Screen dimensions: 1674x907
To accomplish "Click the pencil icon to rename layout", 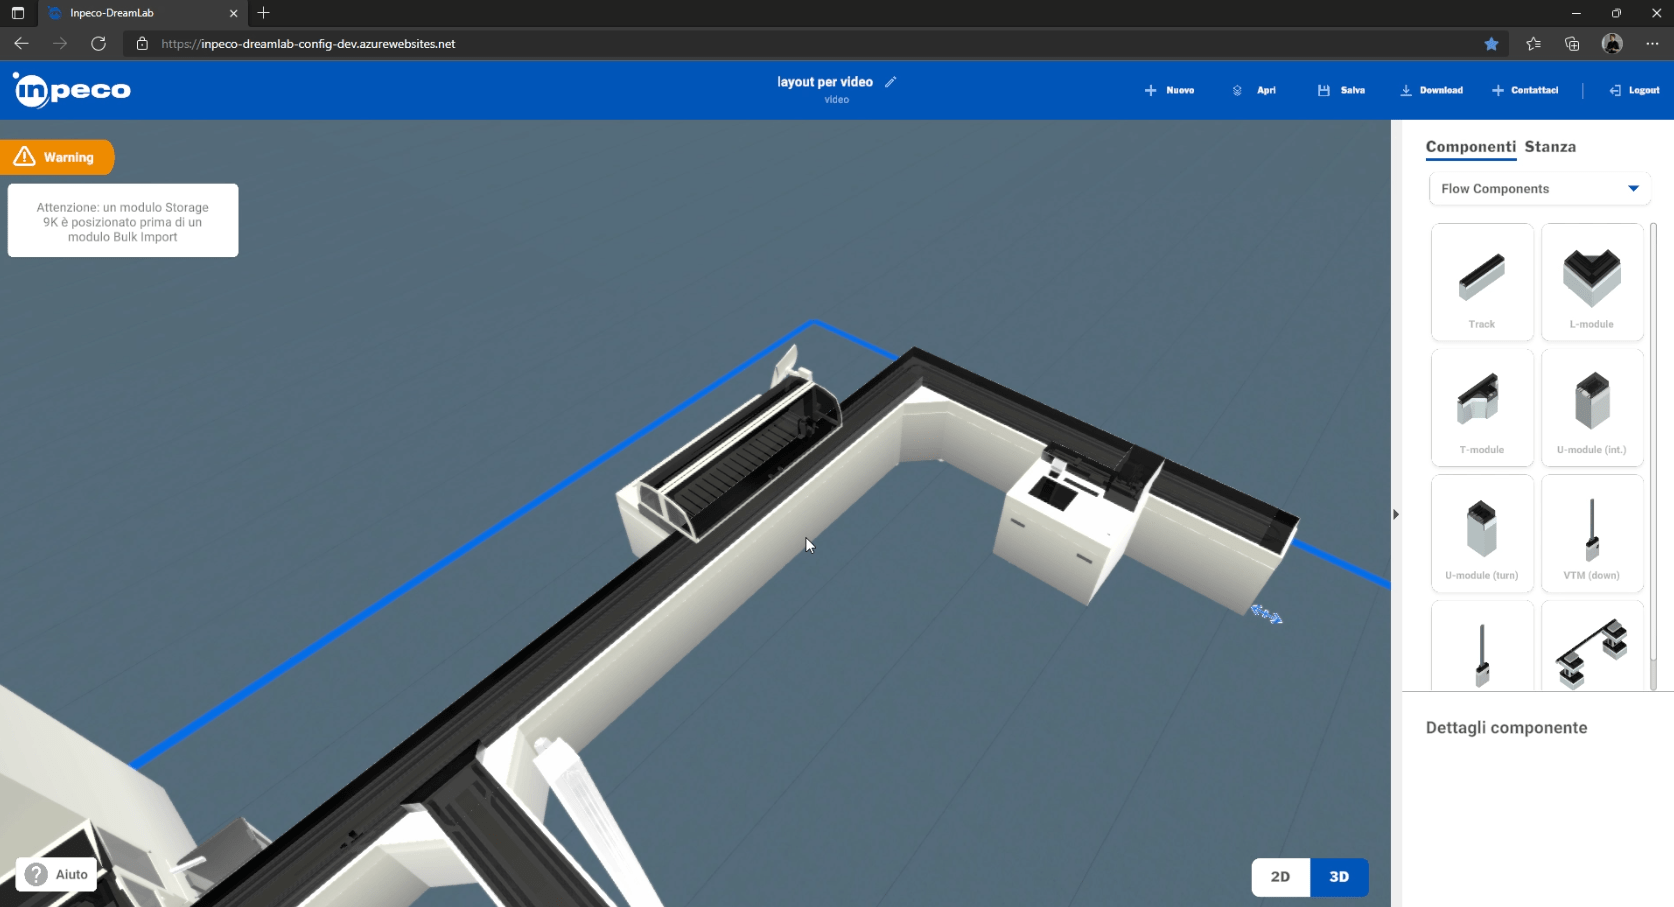I will coord(890,82).
